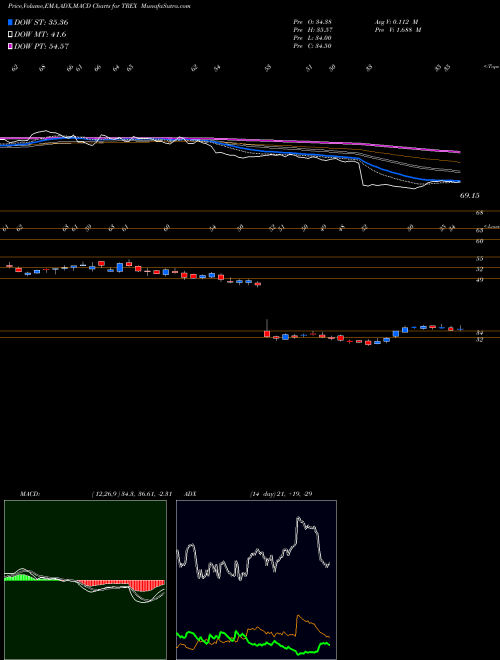The width and height of the screenshot is (500, 660).
Task: Click the 'Pre C: 34.30' close value
Action: [x=312, y=46]
